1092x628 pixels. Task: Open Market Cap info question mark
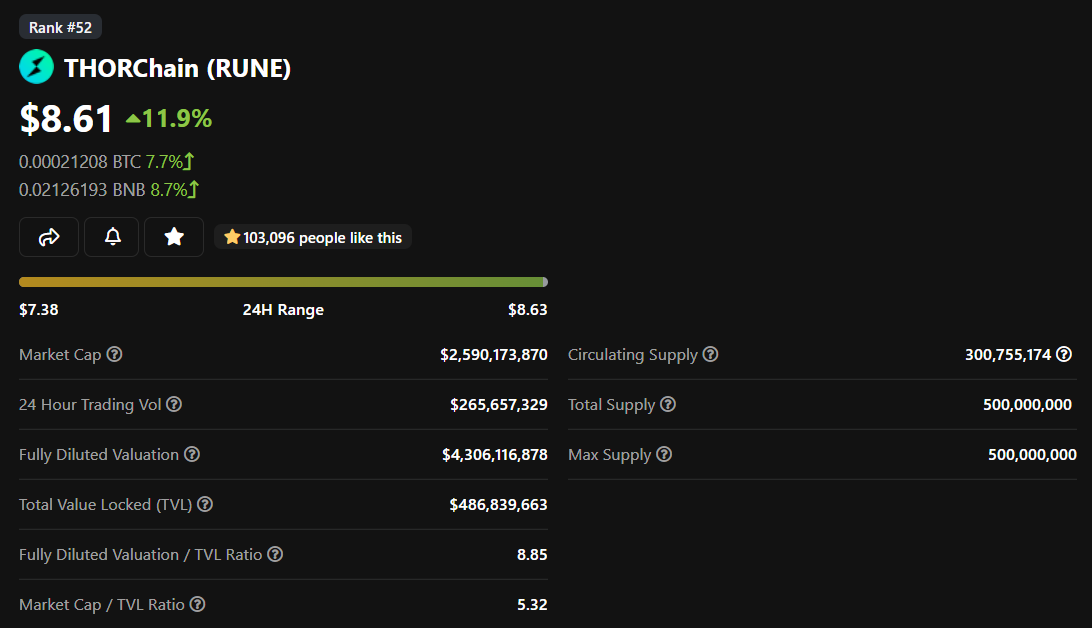pos(115,354)
